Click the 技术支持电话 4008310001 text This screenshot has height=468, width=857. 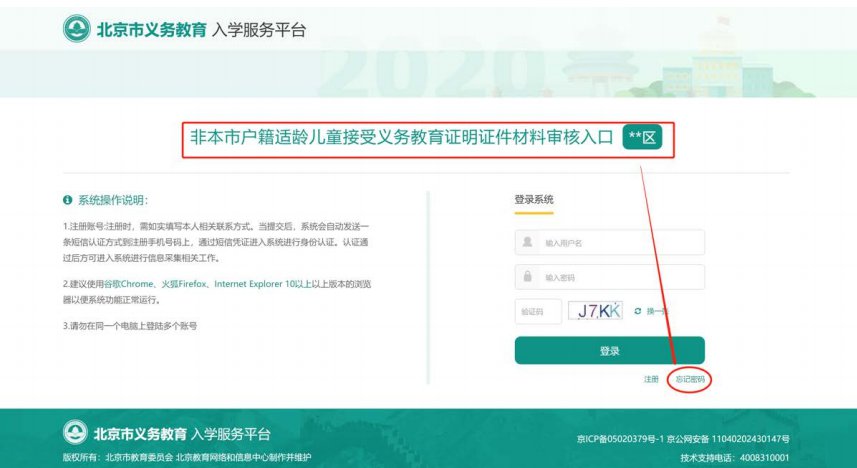pyautogui.click(x=735, y=458)
